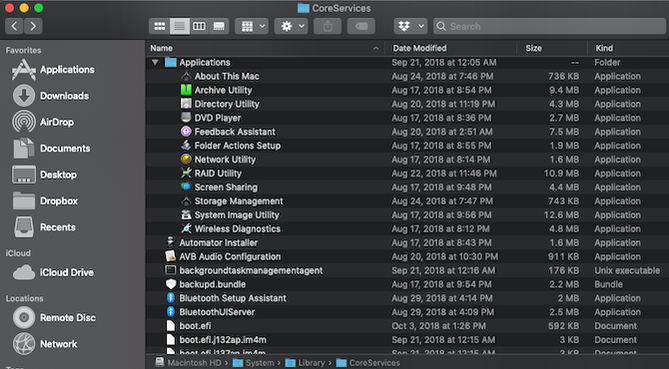
Task: Open Recents in the sidebar
Action: 44,227
